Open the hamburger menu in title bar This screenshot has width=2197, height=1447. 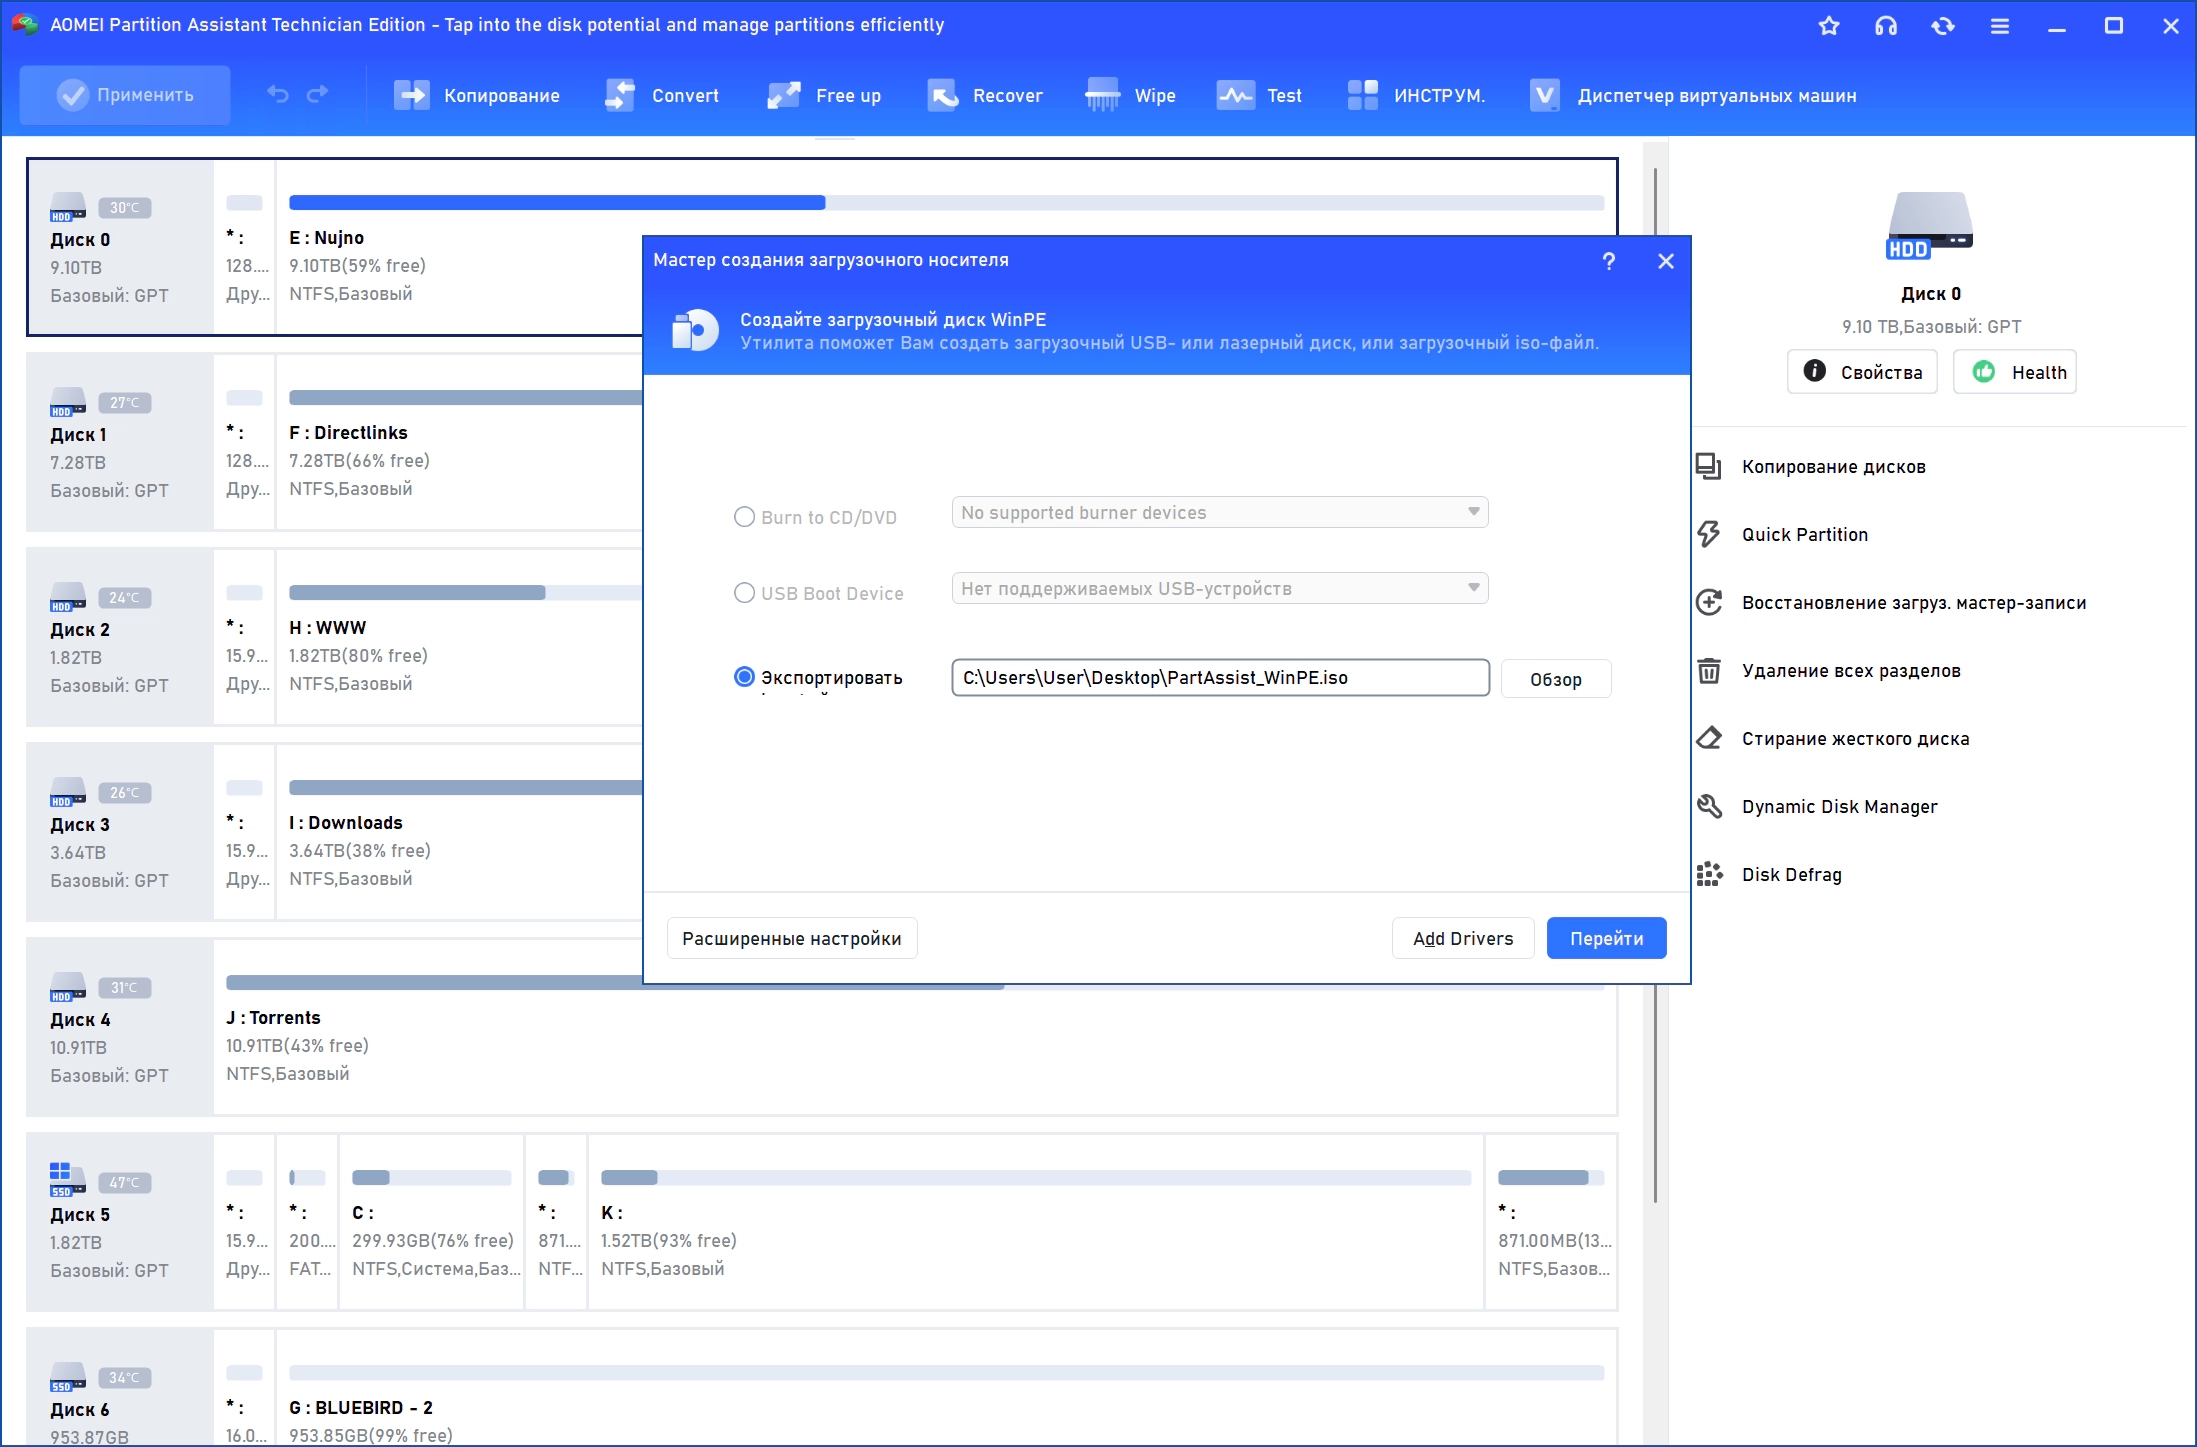(x=2000, y=26)
